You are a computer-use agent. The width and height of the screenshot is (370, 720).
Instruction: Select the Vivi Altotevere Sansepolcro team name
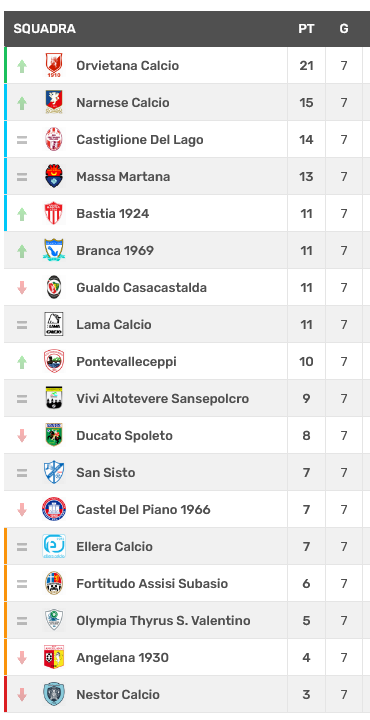pyautogui.click(x=163, y=399)
